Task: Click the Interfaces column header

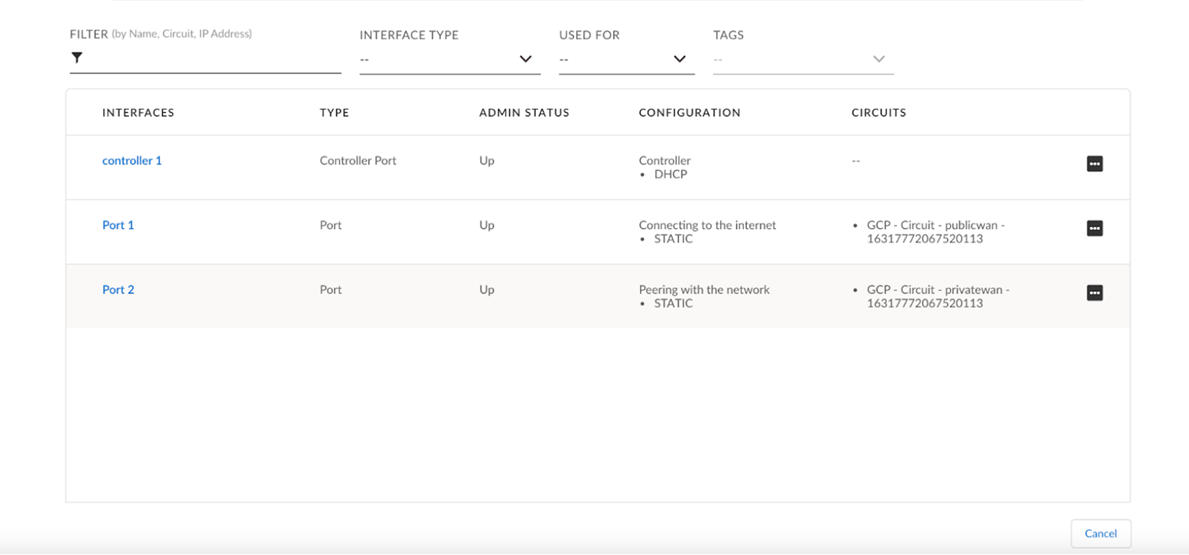Action: (x=138, y=113)
